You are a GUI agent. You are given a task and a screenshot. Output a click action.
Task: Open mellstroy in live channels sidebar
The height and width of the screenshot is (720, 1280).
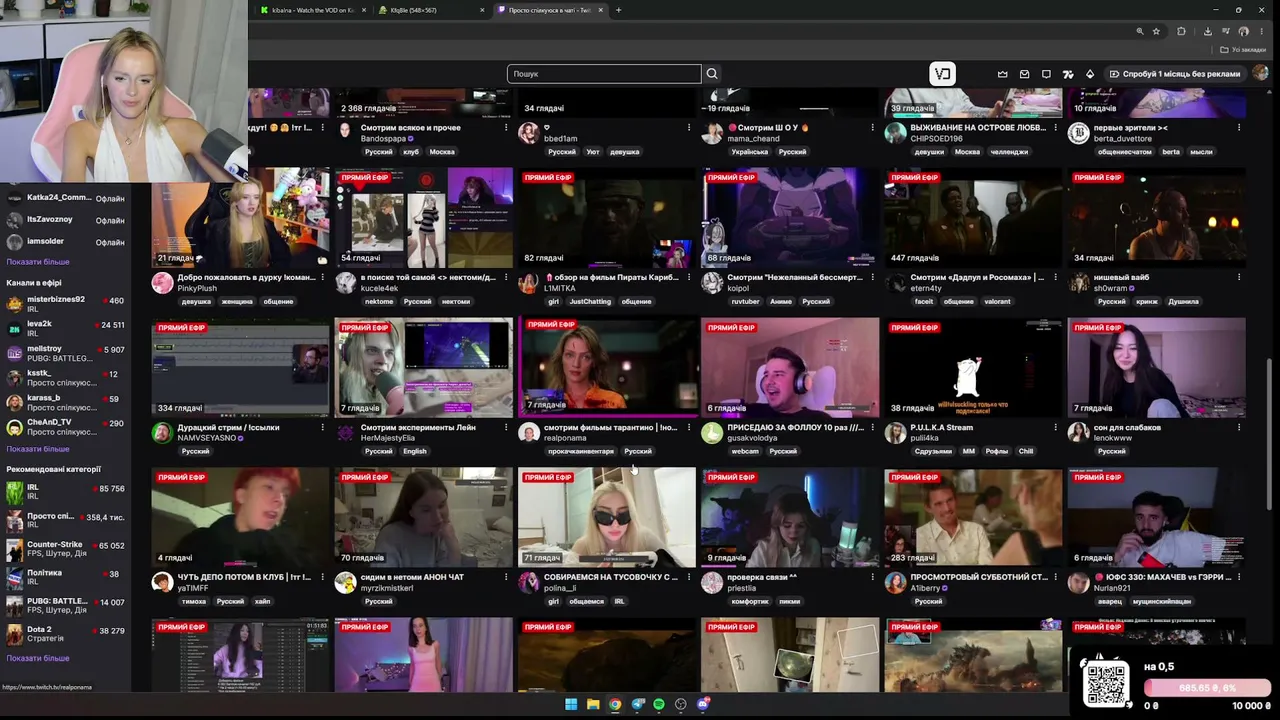click(x=65, y=354)
